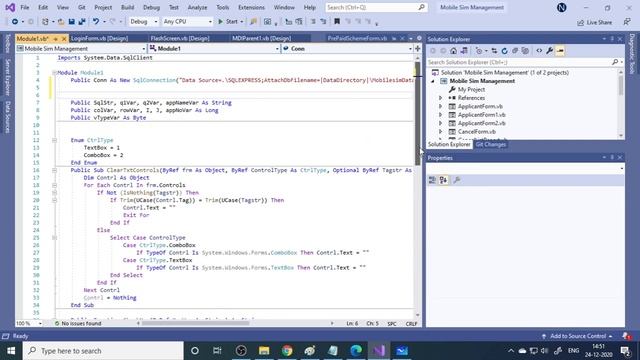Image resolution: width=640 pixels, height=360 pixels.
Task: Click the Comment out lines icon
Action: [x=313, y=22]
